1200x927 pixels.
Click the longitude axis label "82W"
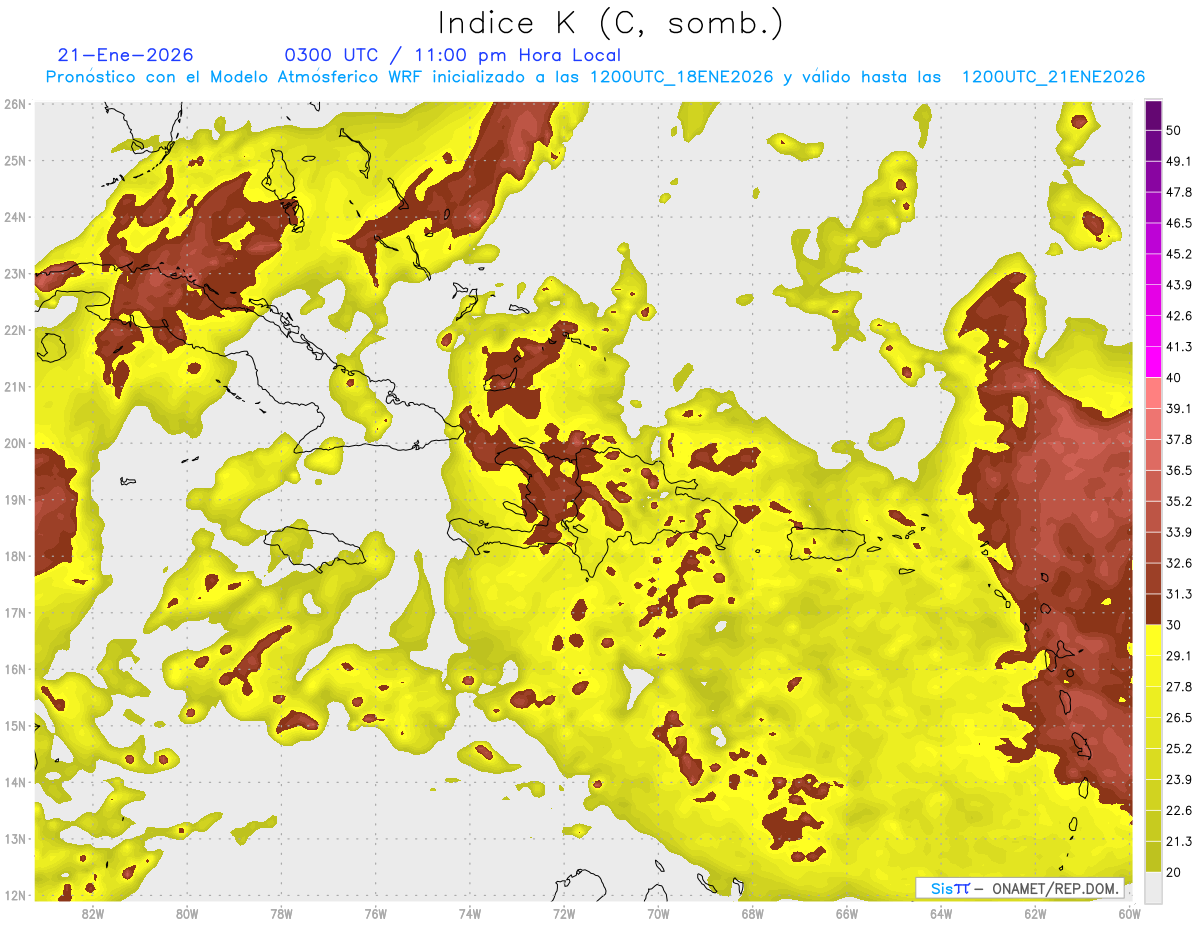pos(92,914)
